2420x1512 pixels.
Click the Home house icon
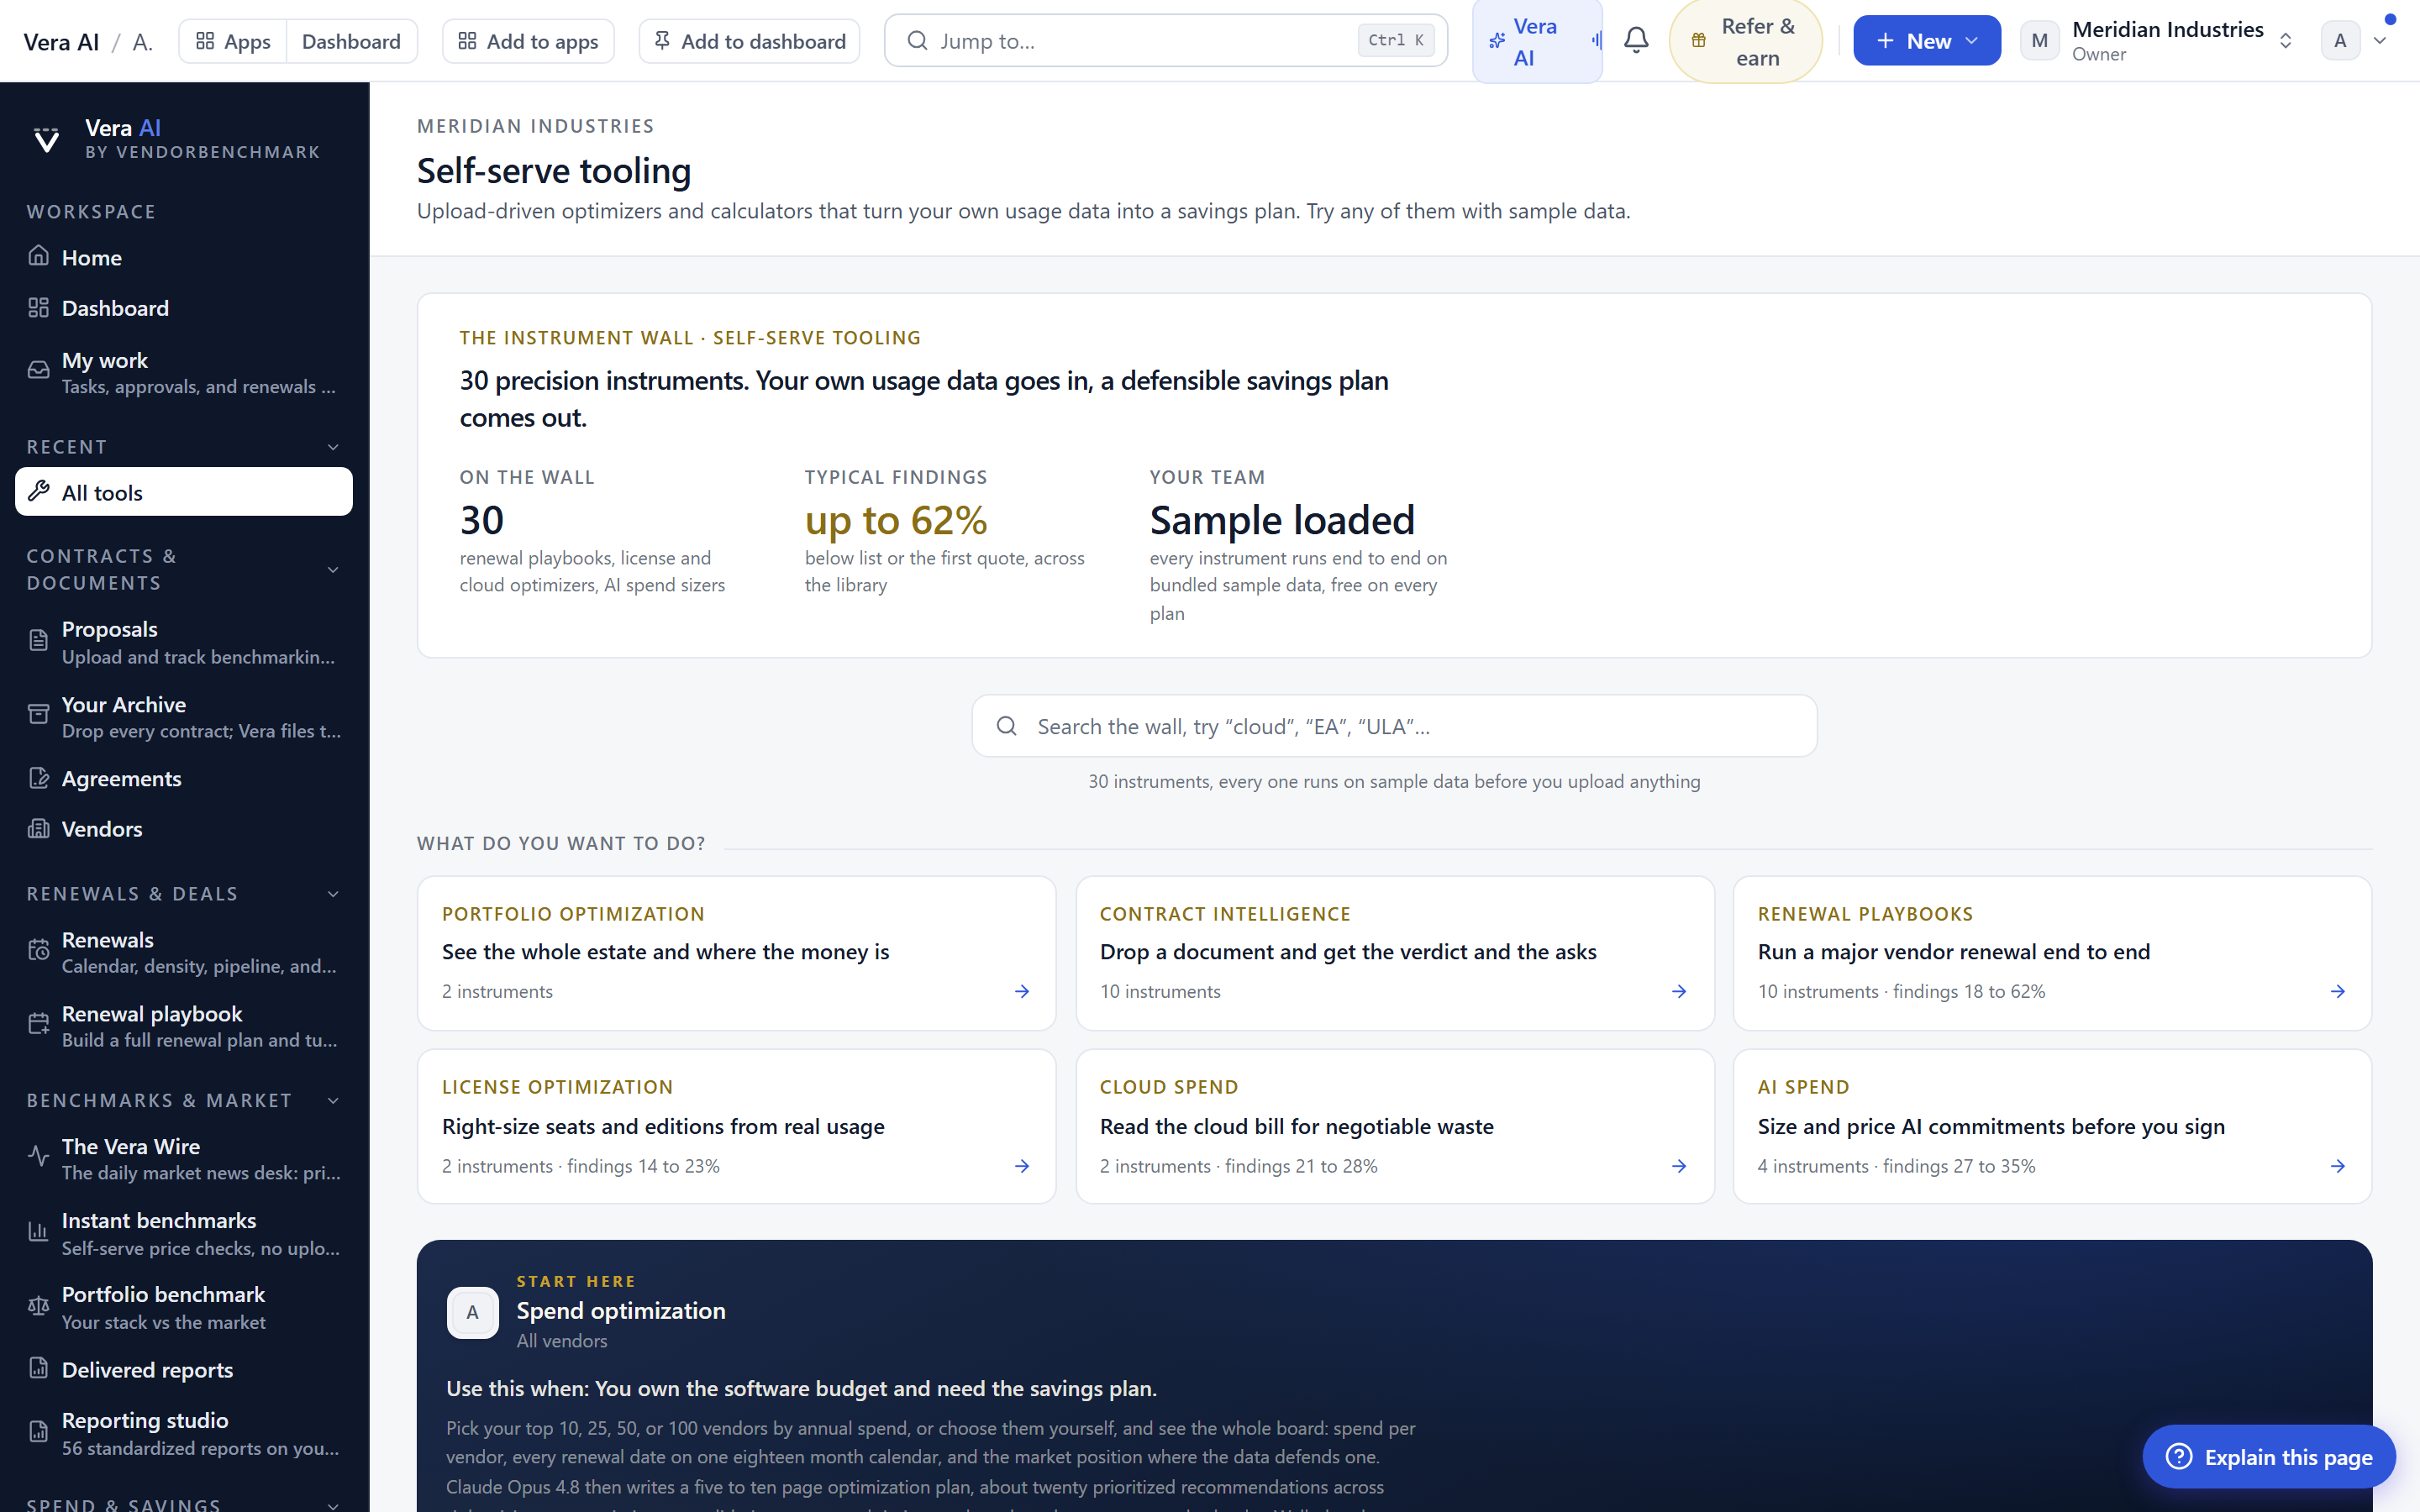pos(38,256)
